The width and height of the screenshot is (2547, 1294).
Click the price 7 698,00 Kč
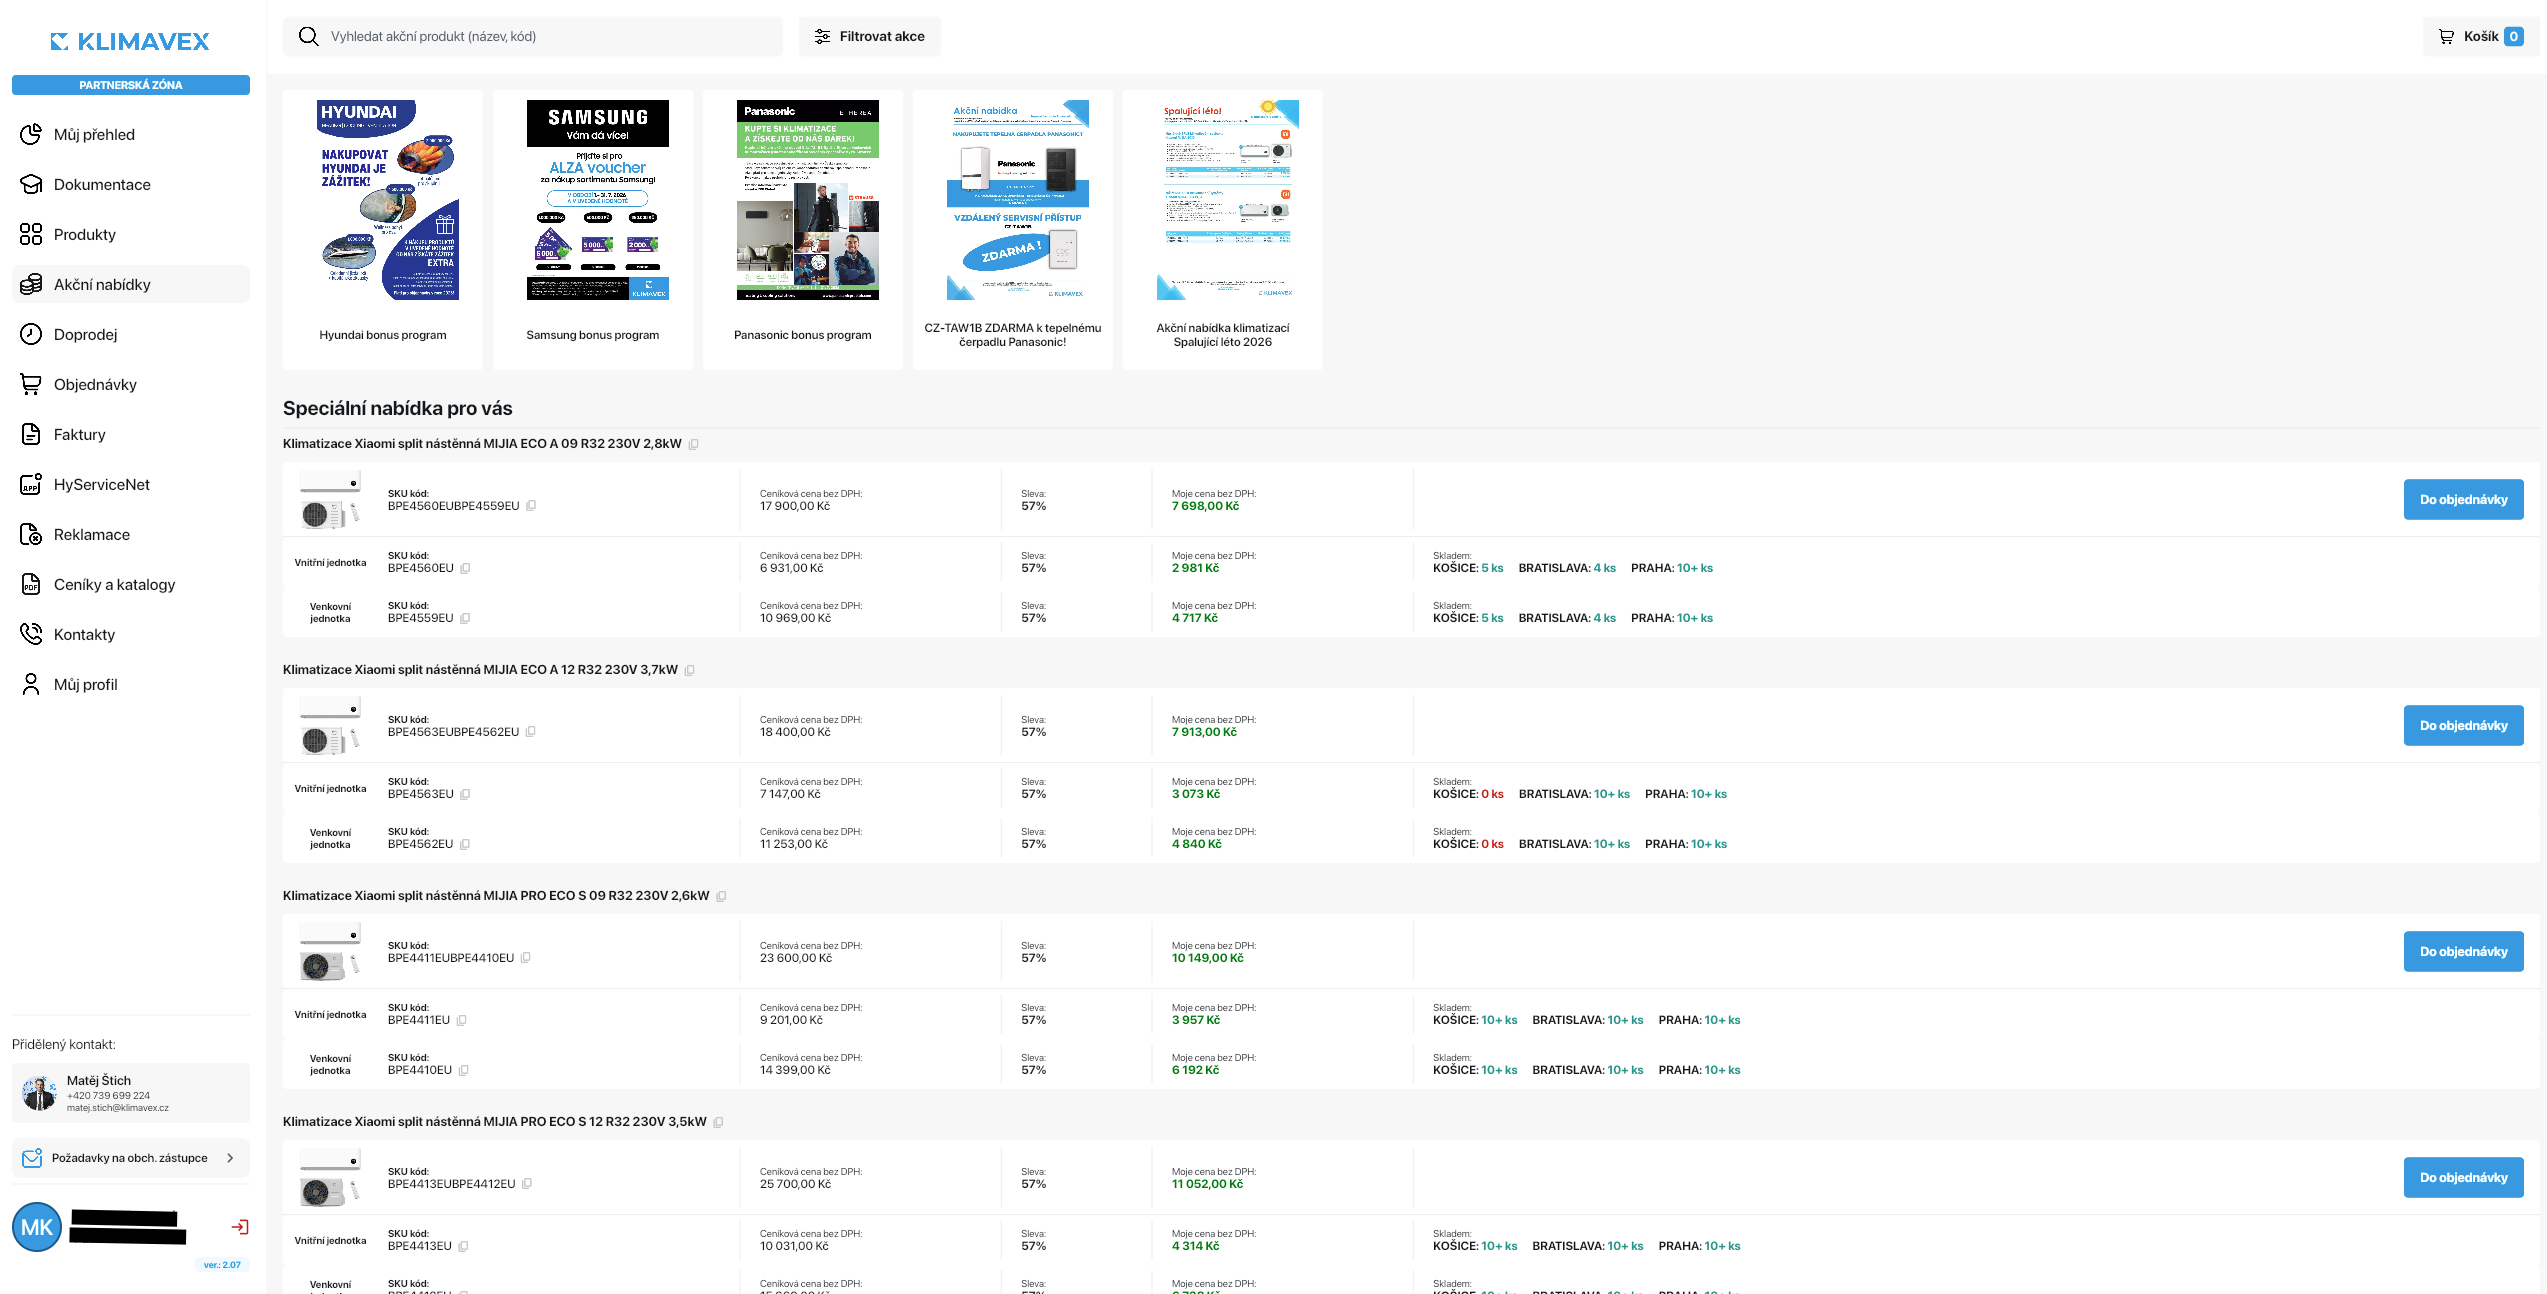click(1205, 506)
